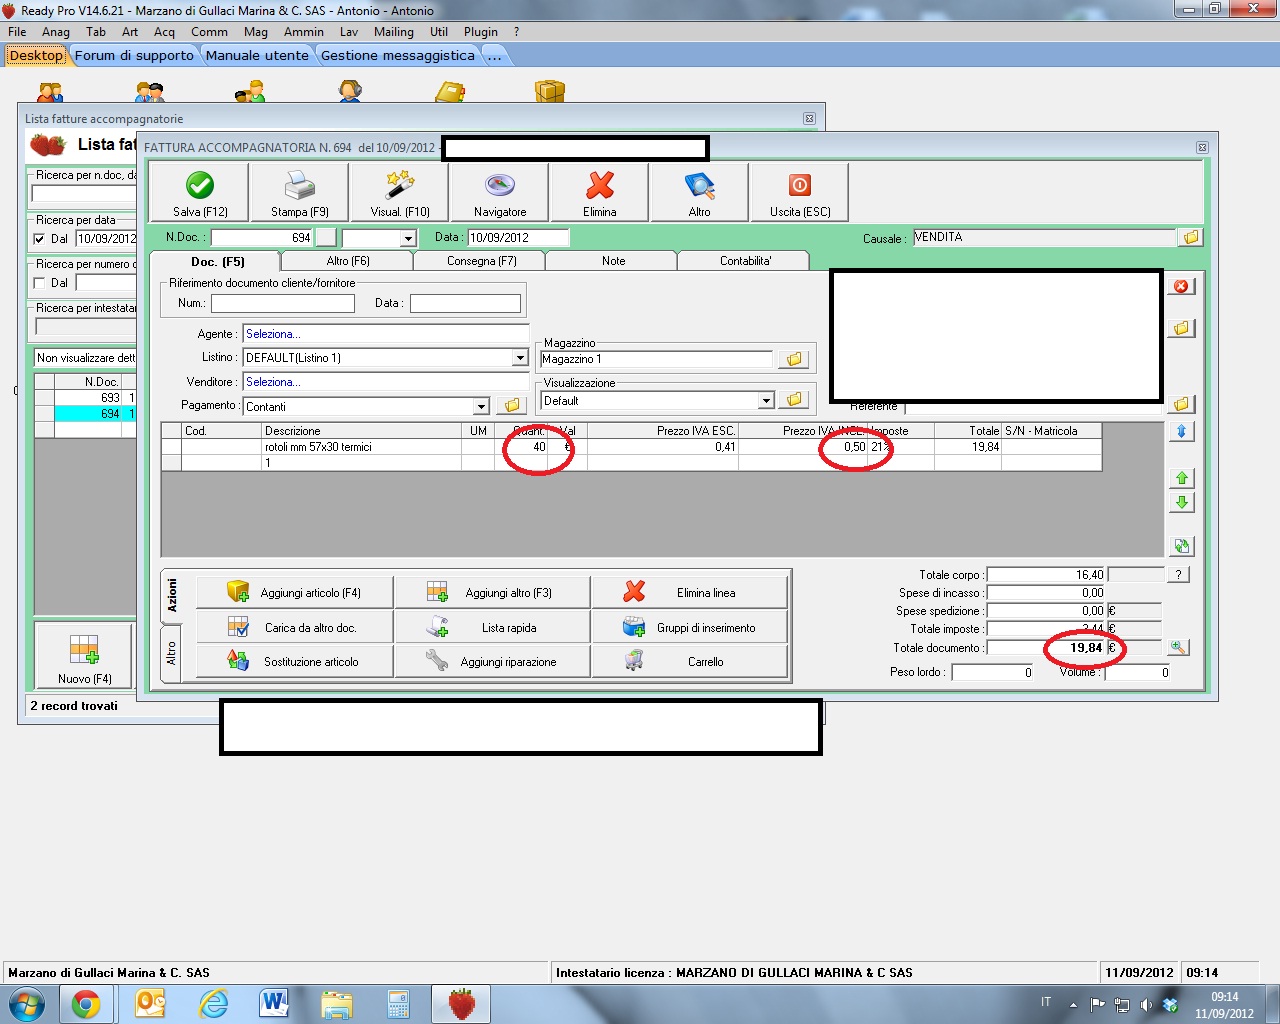Open Windows Explorer from the taskbar
1280x1024 pixels.
click(x=336, y=1003)
